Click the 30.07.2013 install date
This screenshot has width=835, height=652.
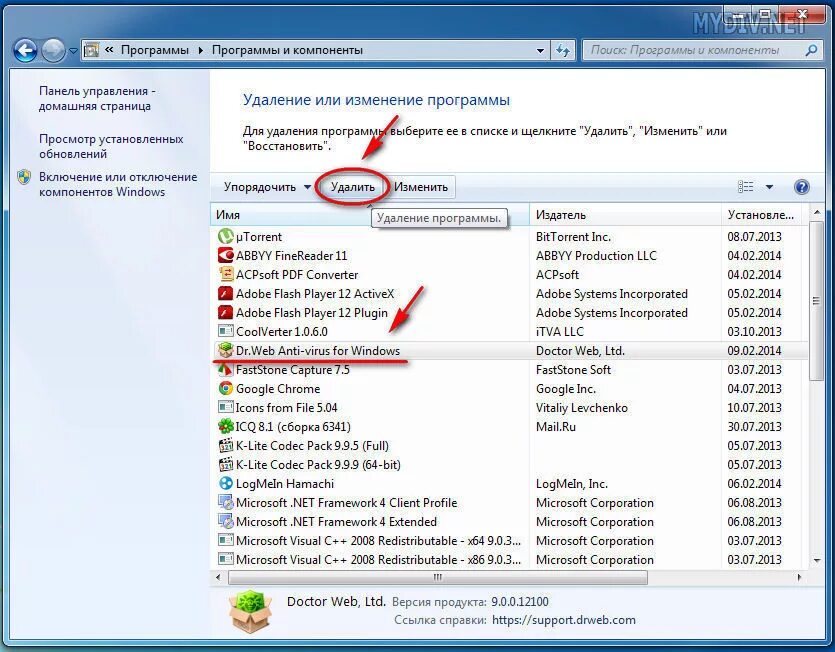coord(754,427)
